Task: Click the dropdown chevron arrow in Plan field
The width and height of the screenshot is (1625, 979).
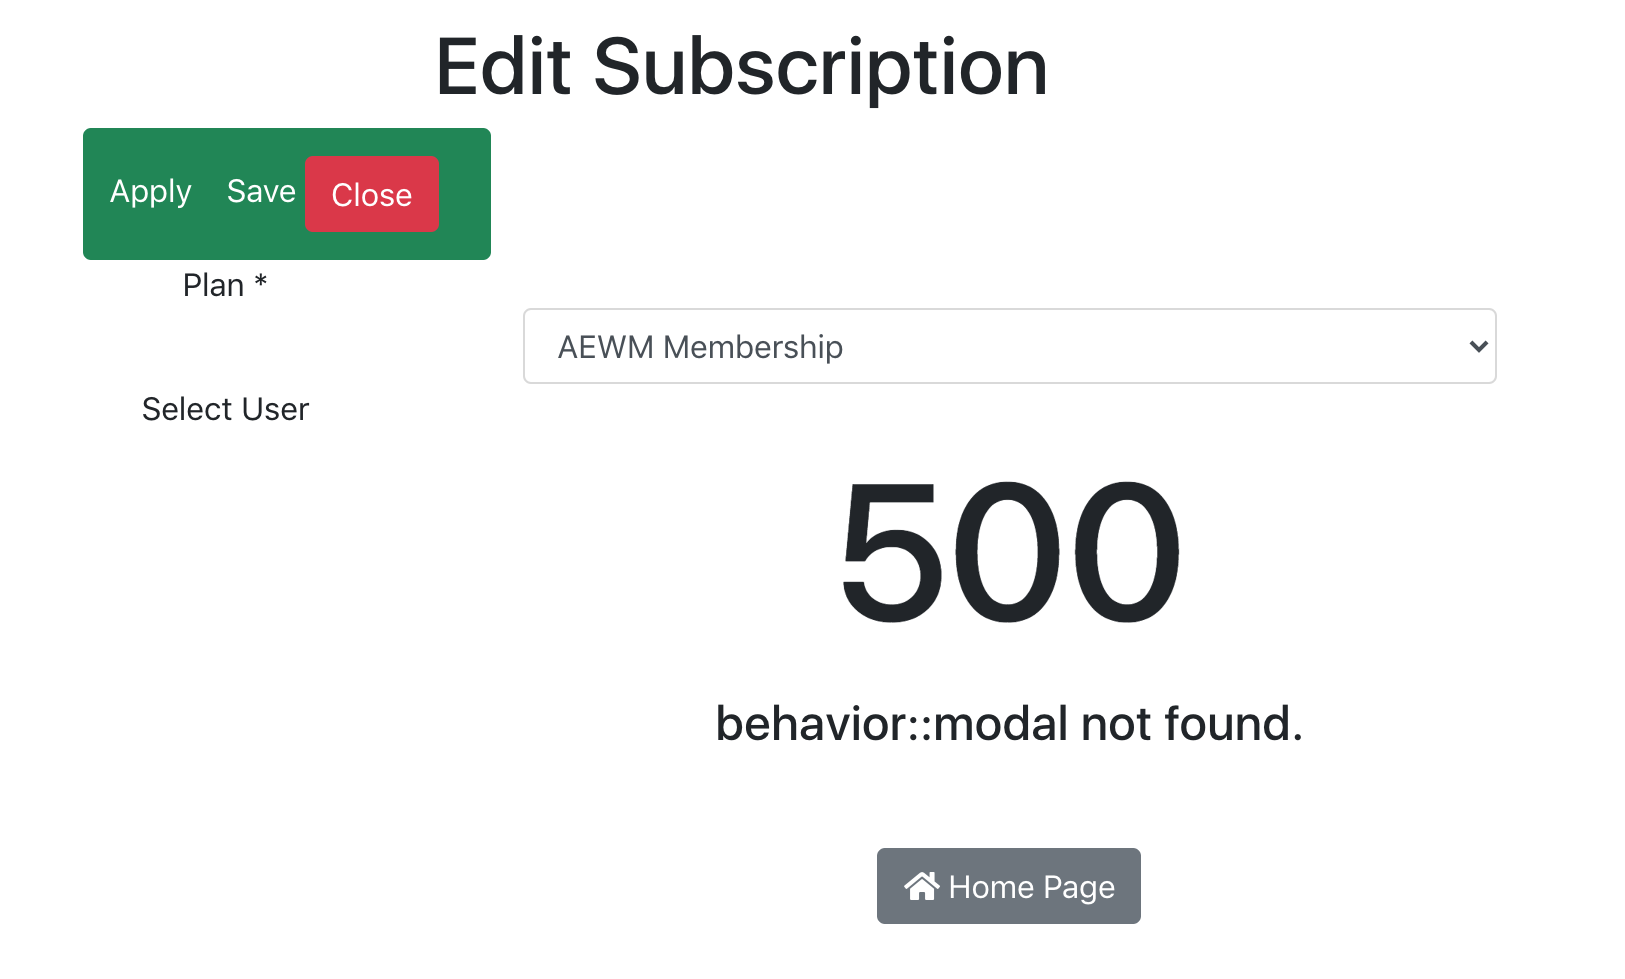Action: click(x=1478, y=347)
